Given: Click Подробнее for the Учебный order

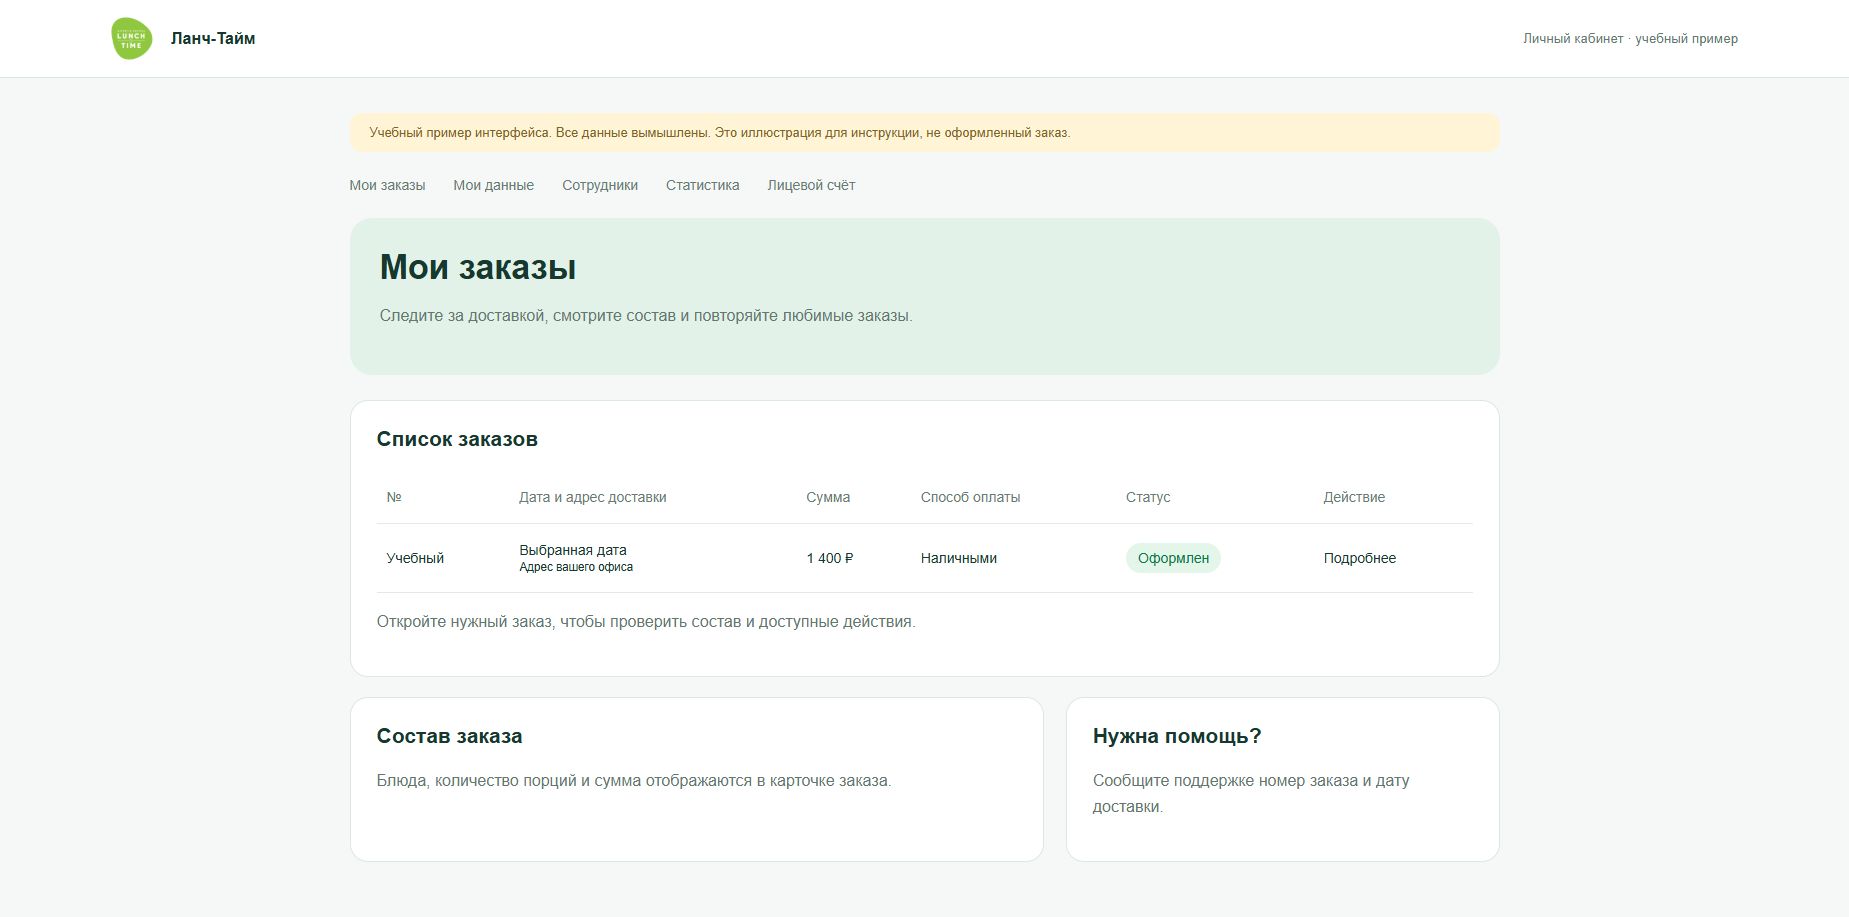Looking at the screenshot, I should click(x=1360, y=558).
